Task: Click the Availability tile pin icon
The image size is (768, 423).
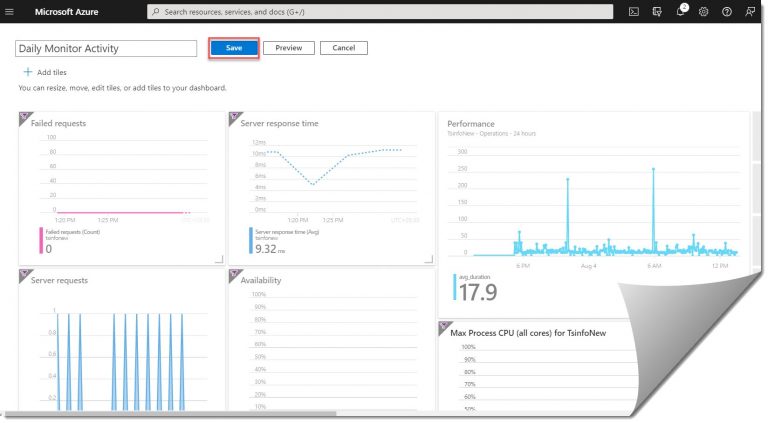Action: click(x=234, y=275)
